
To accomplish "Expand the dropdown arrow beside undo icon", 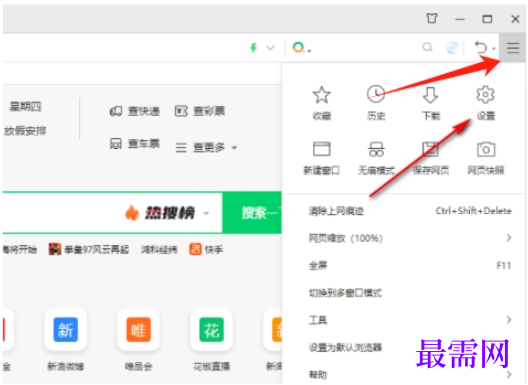I will pos(494,49).
